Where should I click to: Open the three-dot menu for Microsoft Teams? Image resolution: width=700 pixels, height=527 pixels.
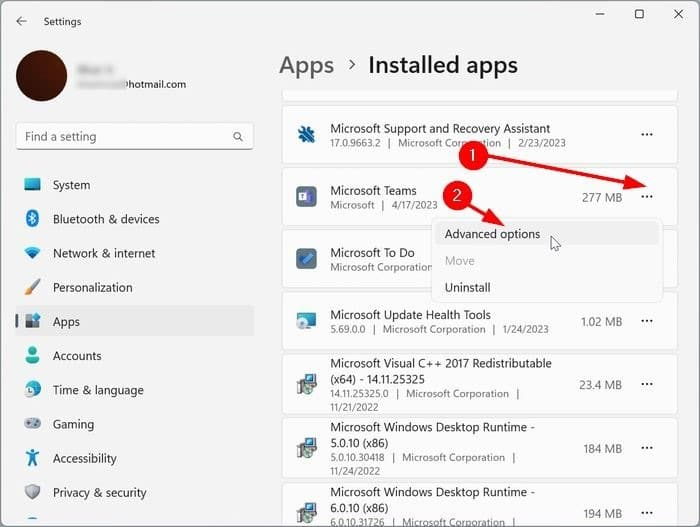(647, 197)
